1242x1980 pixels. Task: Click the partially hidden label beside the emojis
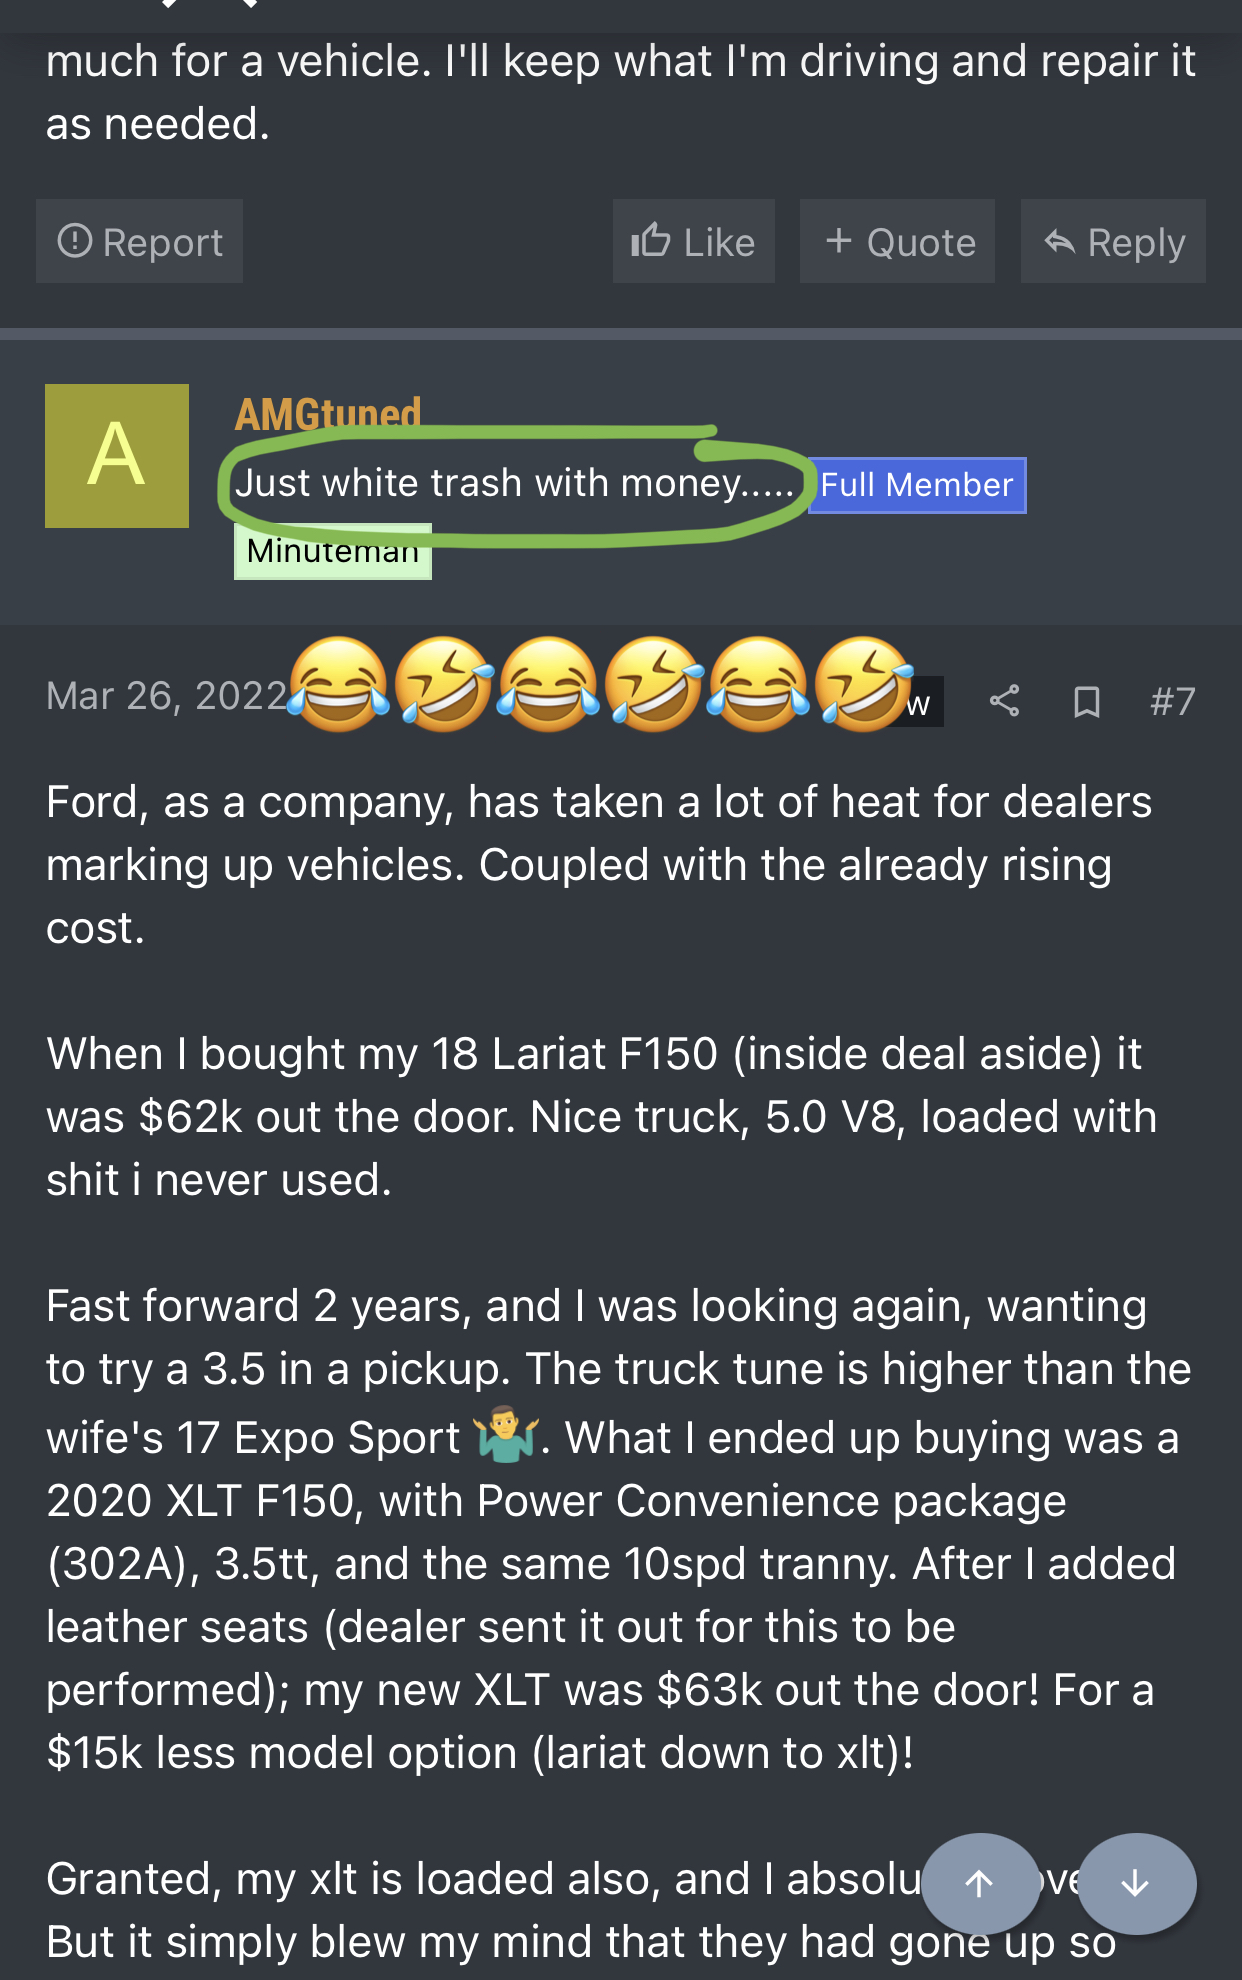(924, 703)
